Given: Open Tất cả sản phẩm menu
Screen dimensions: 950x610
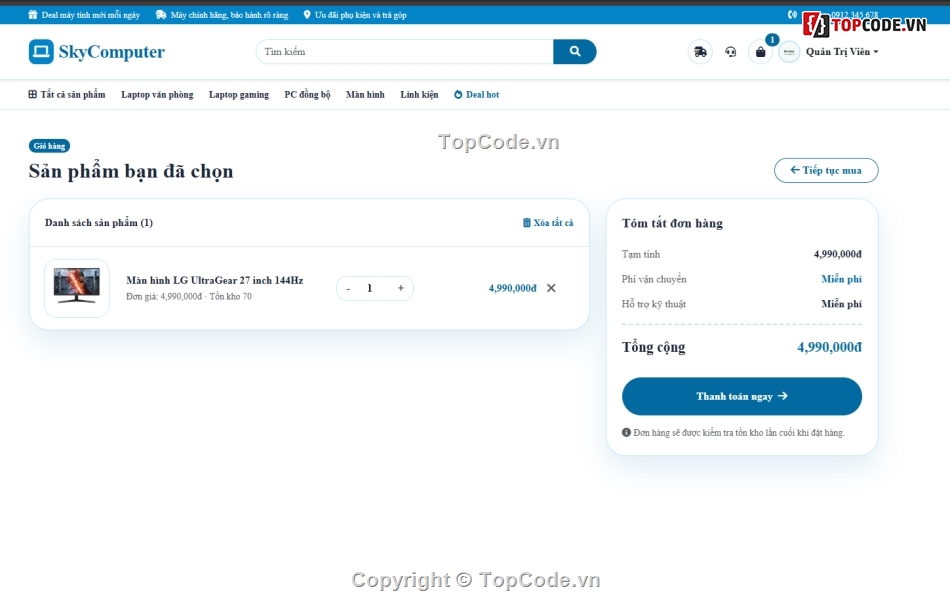Looking at the screenshot, I should pyautogui.click(x=67, y=94).
